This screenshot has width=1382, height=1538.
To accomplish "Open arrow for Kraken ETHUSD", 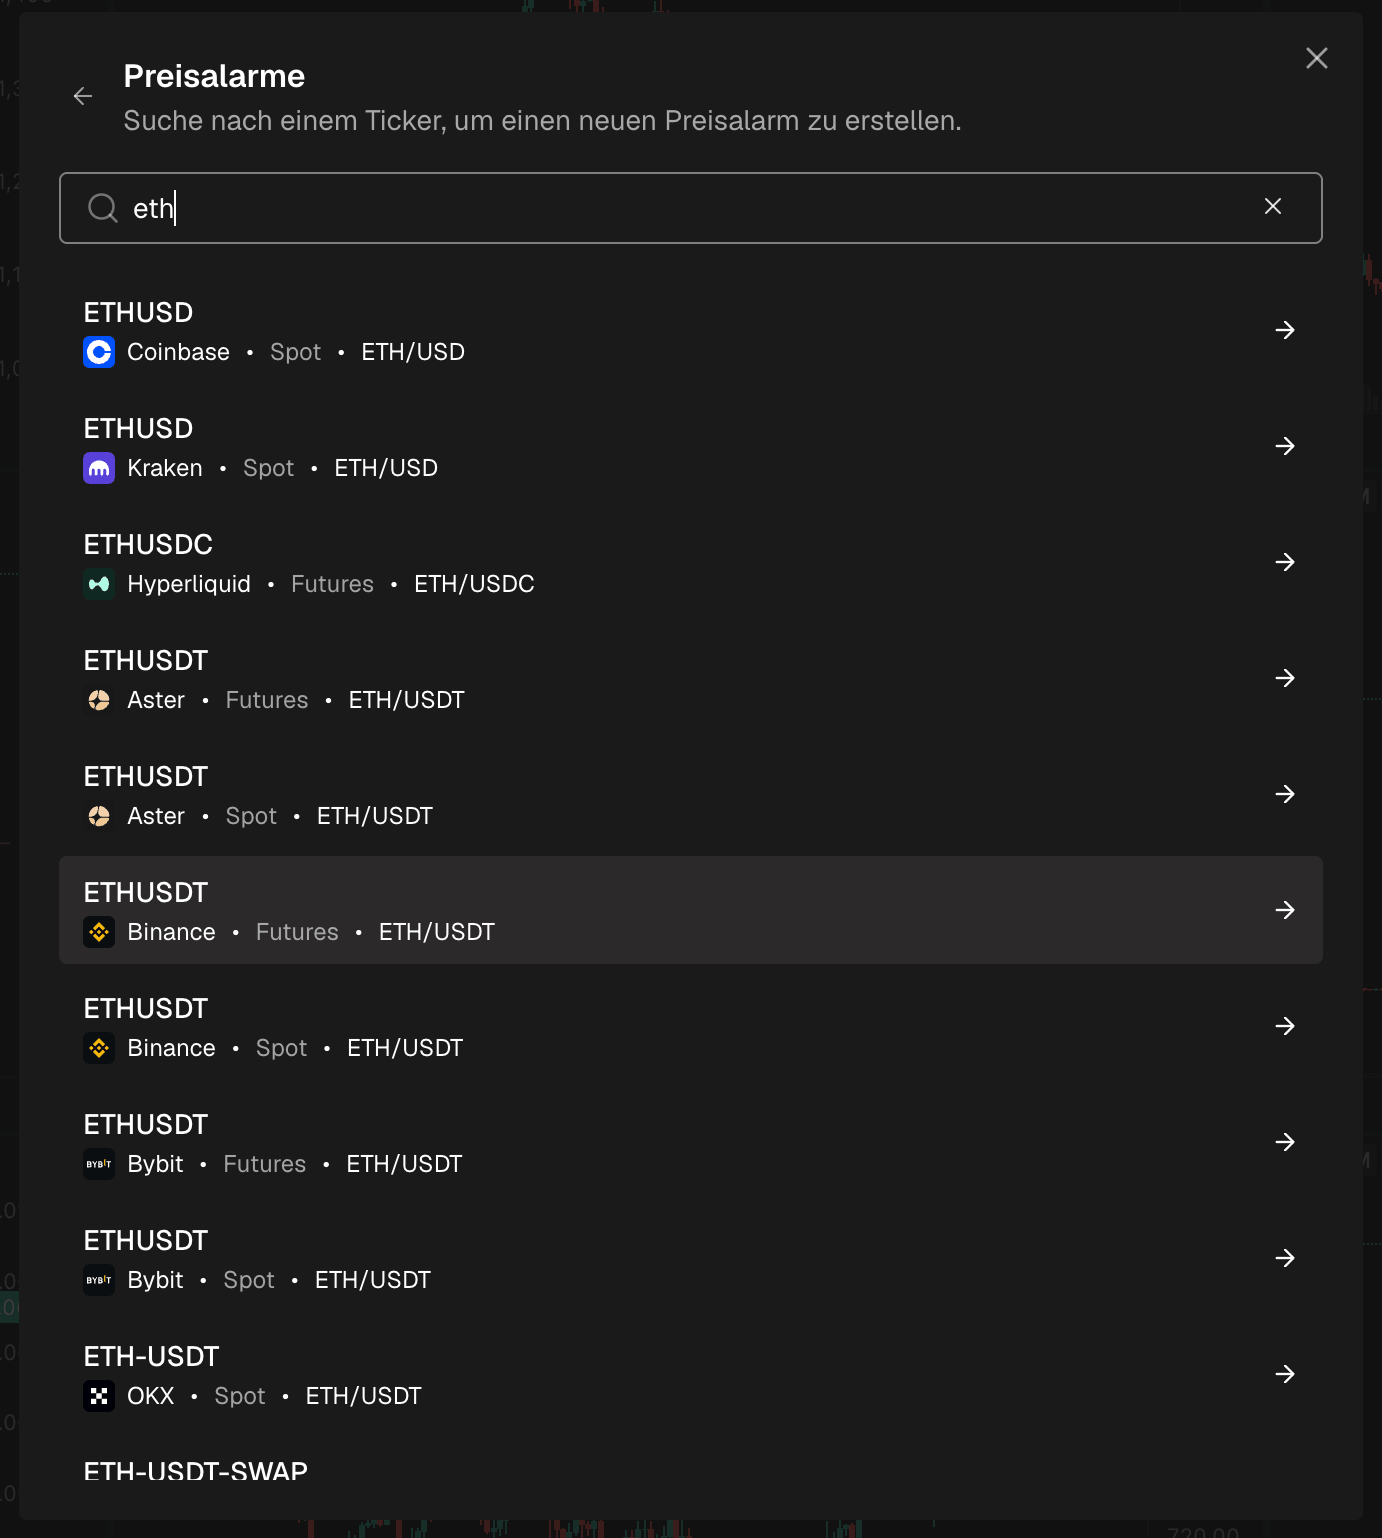I will (1285, 446).
